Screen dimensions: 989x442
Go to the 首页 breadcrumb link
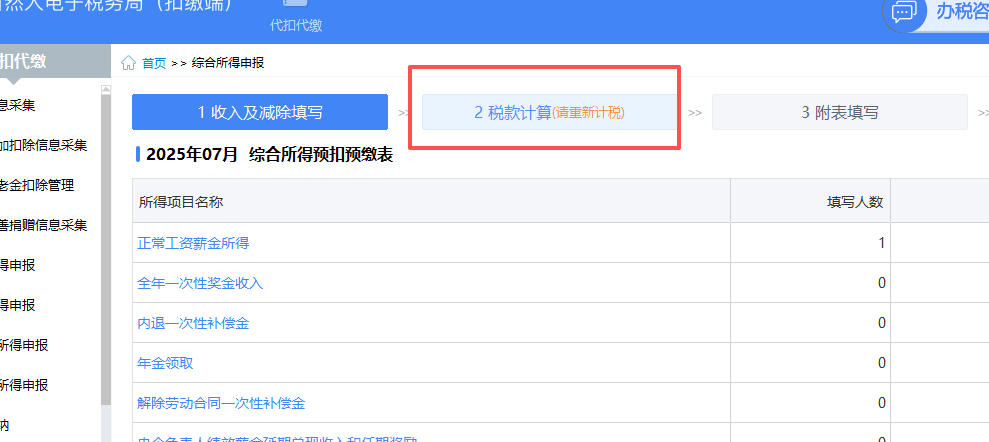[154, 63]
